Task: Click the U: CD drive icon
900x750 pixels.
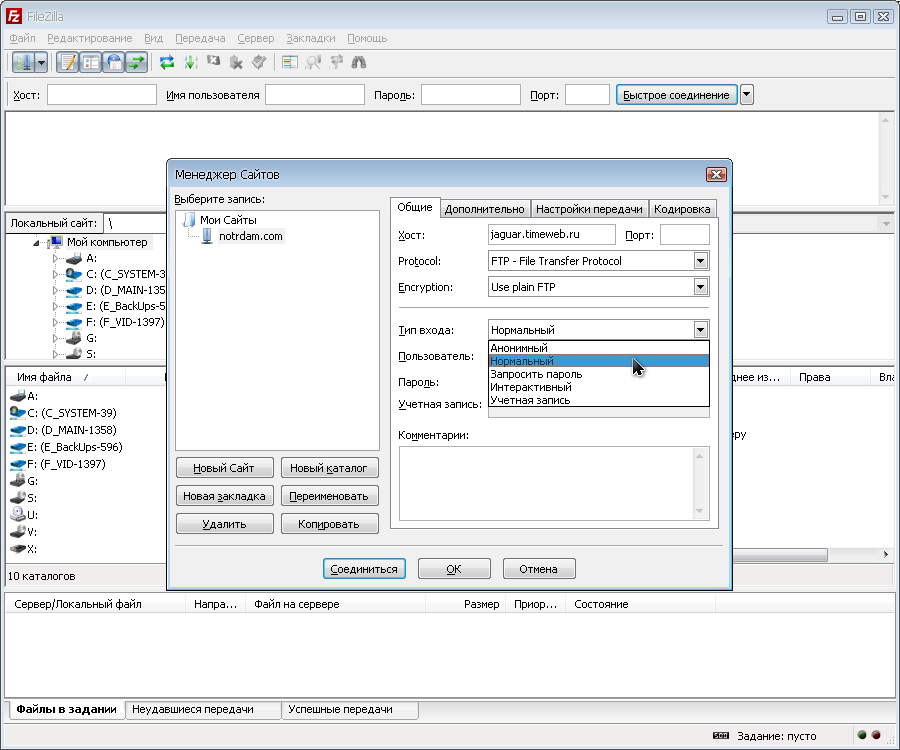Action: point(18,515)
